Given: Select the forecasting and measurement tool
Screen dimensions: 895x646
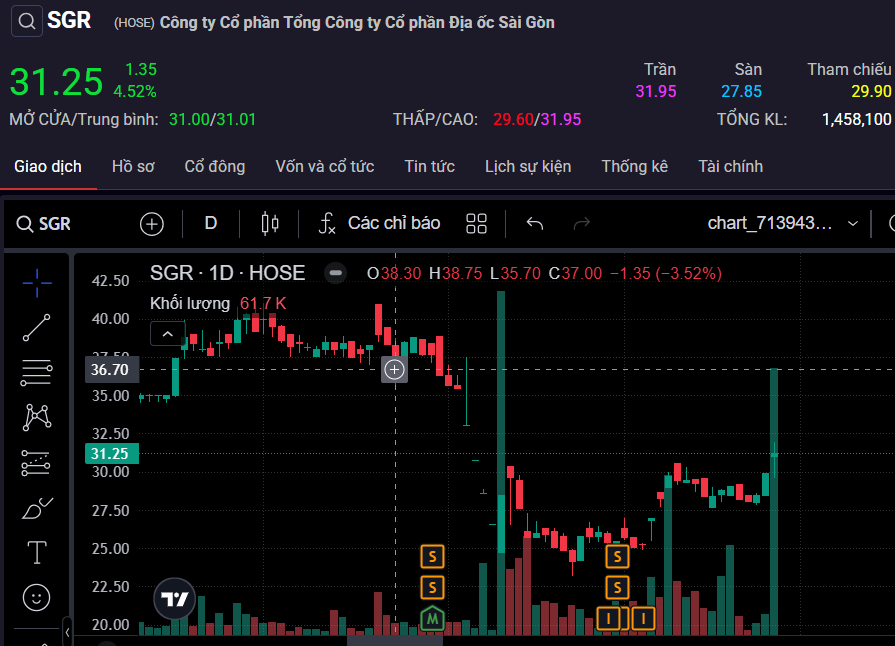Looking at the screenshot, I should coord(35,463).
